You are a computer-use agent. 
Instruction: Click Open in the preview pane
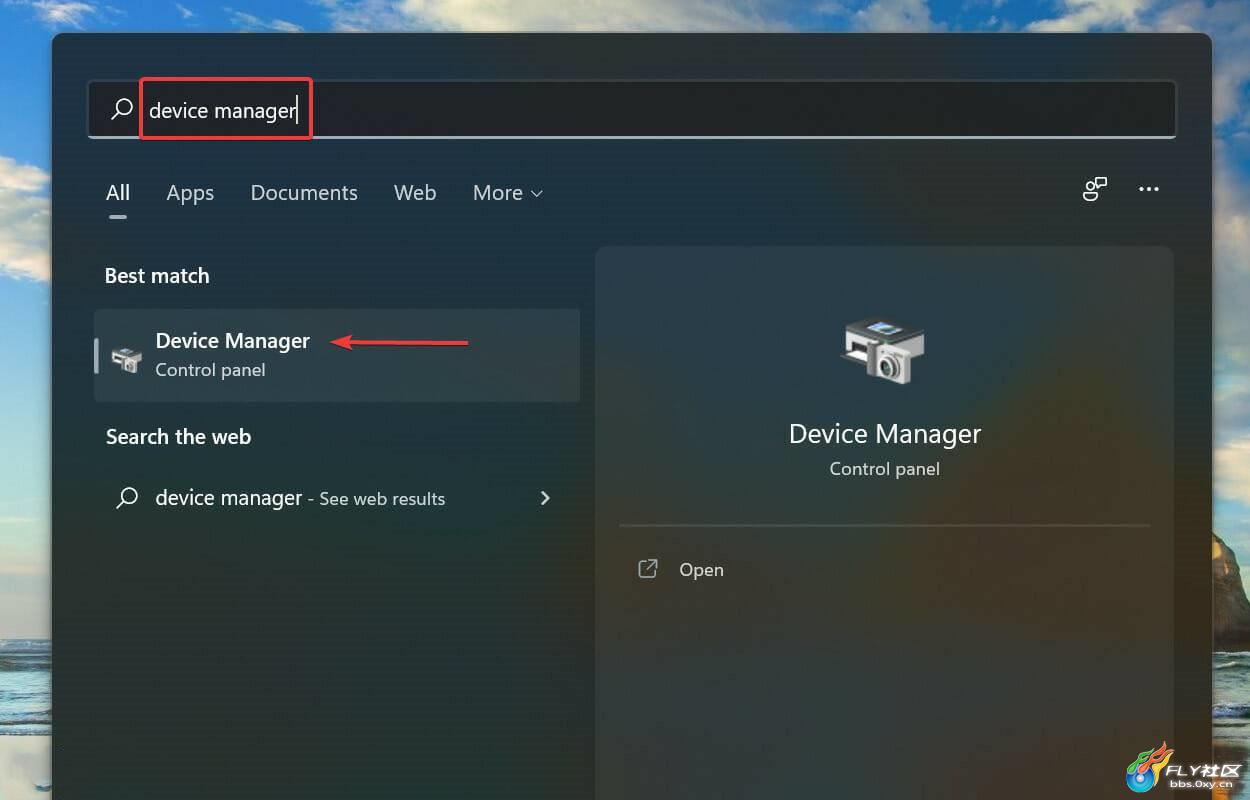click(701, 570)
